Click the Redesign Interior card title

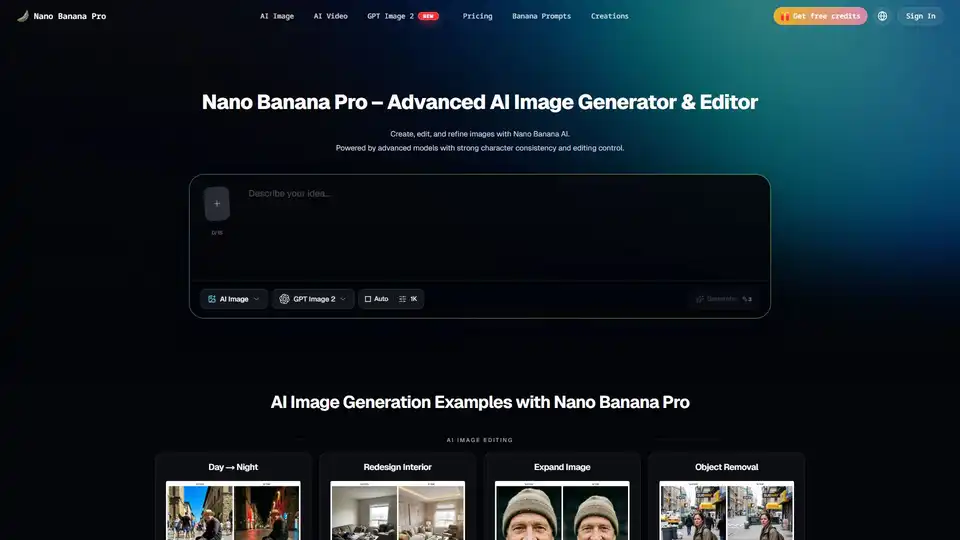397,467
